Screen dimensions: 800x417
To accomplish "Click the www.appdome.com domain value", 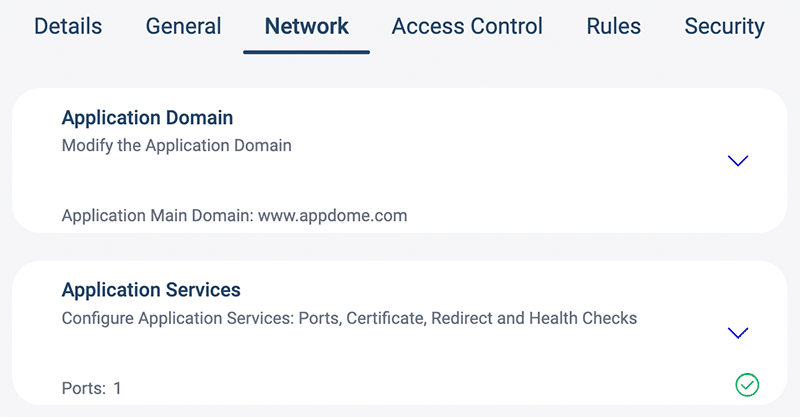I will (332, 215).
